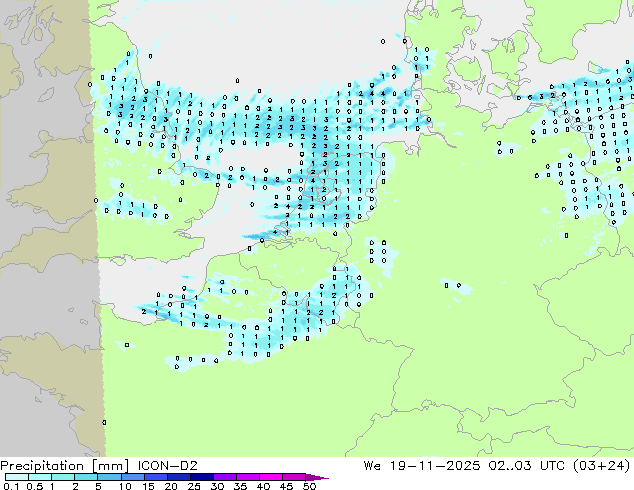
Task: Click the 0.1–0.5 mm legend color swatch
Action: point(17,477)
